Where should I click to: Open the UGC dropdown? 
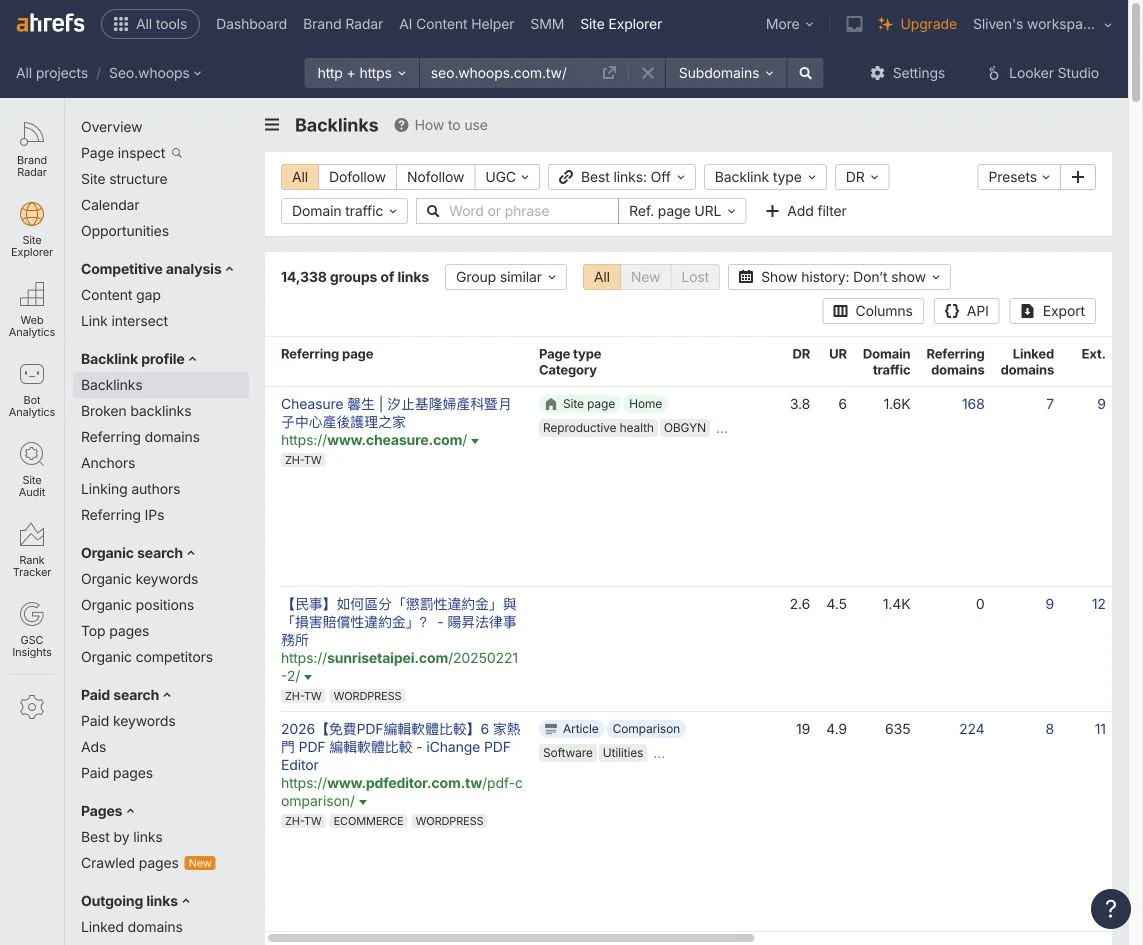pyautogui.click(x=507, y=177)
